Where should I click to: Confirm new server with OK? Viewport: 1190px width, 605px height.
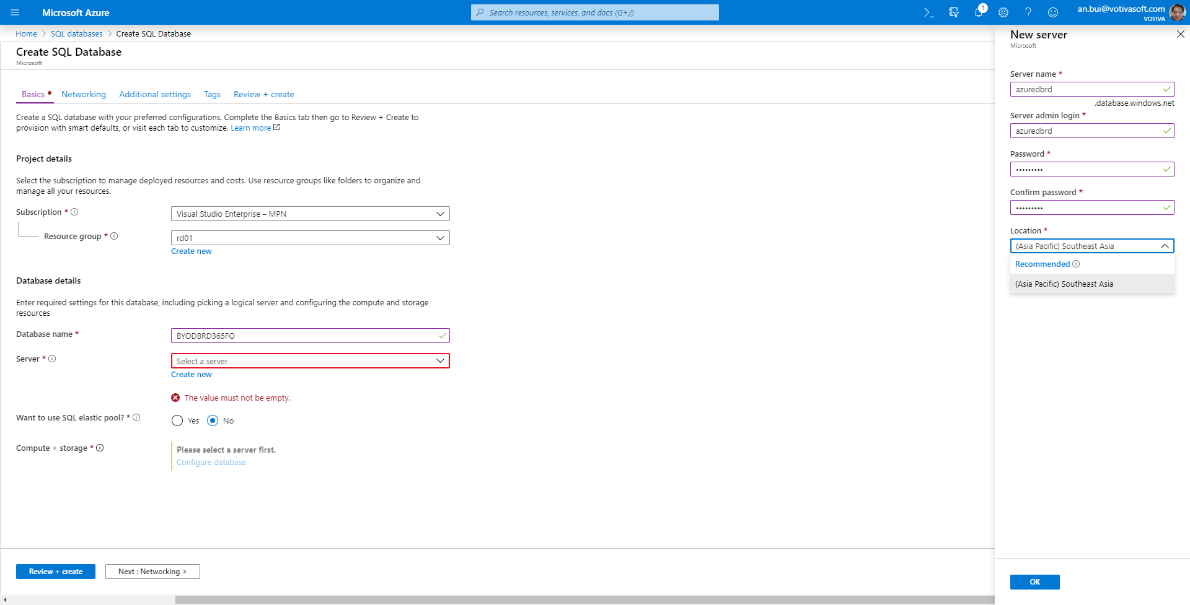[1034, 582]
